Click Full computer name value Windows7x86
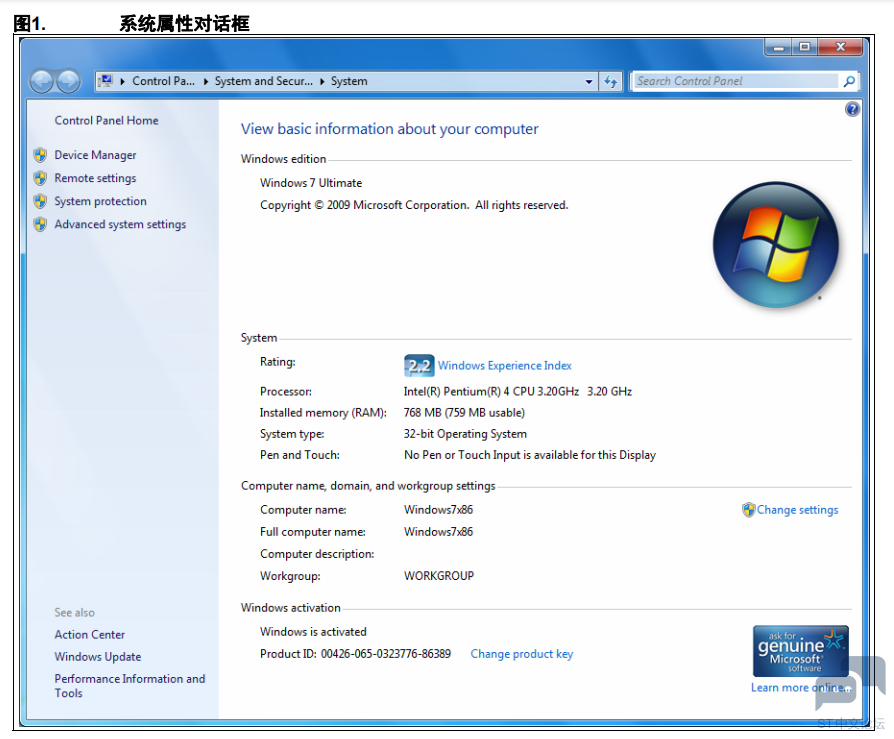894x739 pixels. click(438, 532)
